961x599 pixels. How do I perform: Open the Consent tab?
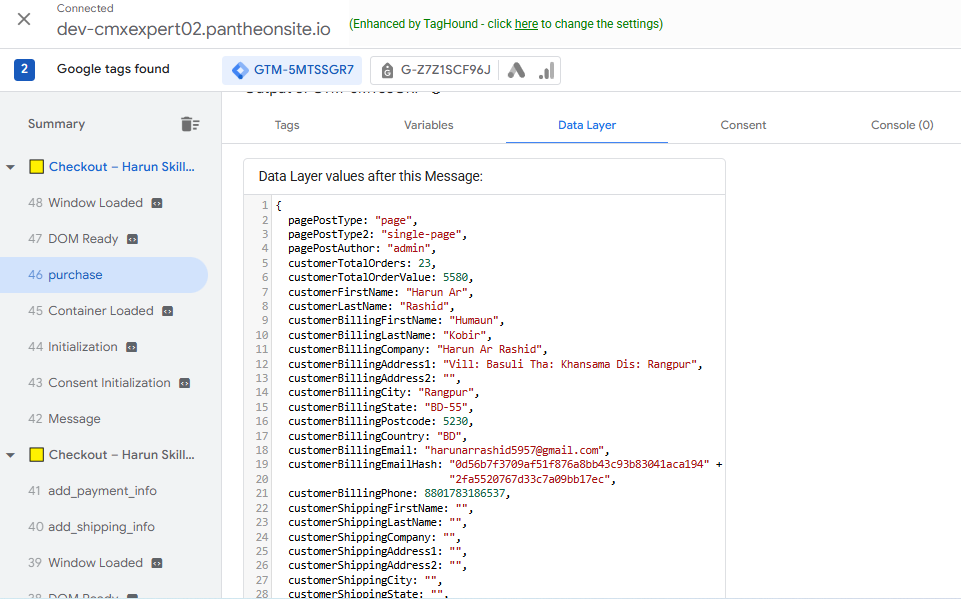(743, 125)
